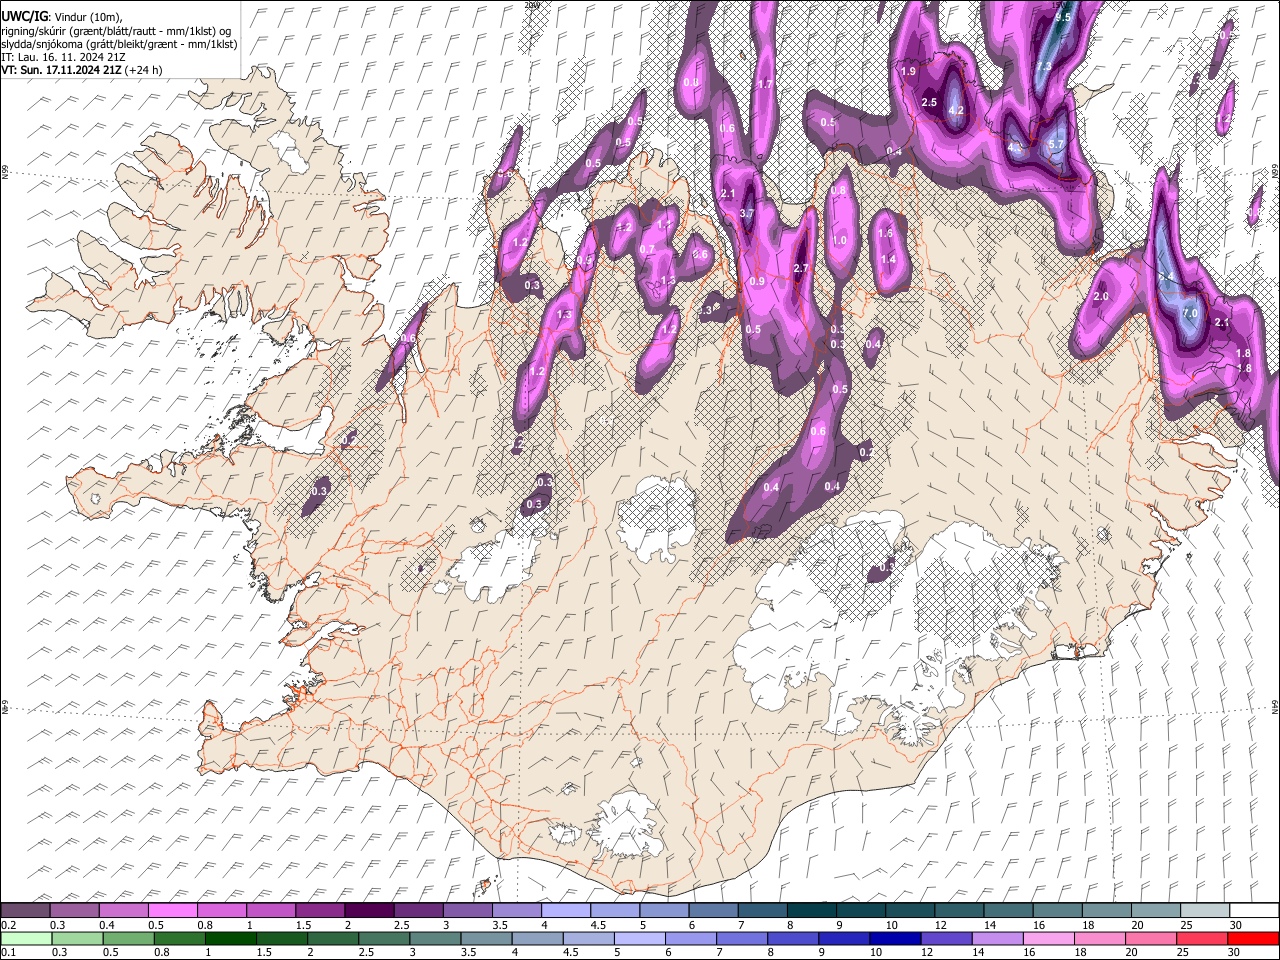Click the 2.0 precipitation value on the map
The height and width of the screenshot is (960, 1280).
click(1102, 297)
